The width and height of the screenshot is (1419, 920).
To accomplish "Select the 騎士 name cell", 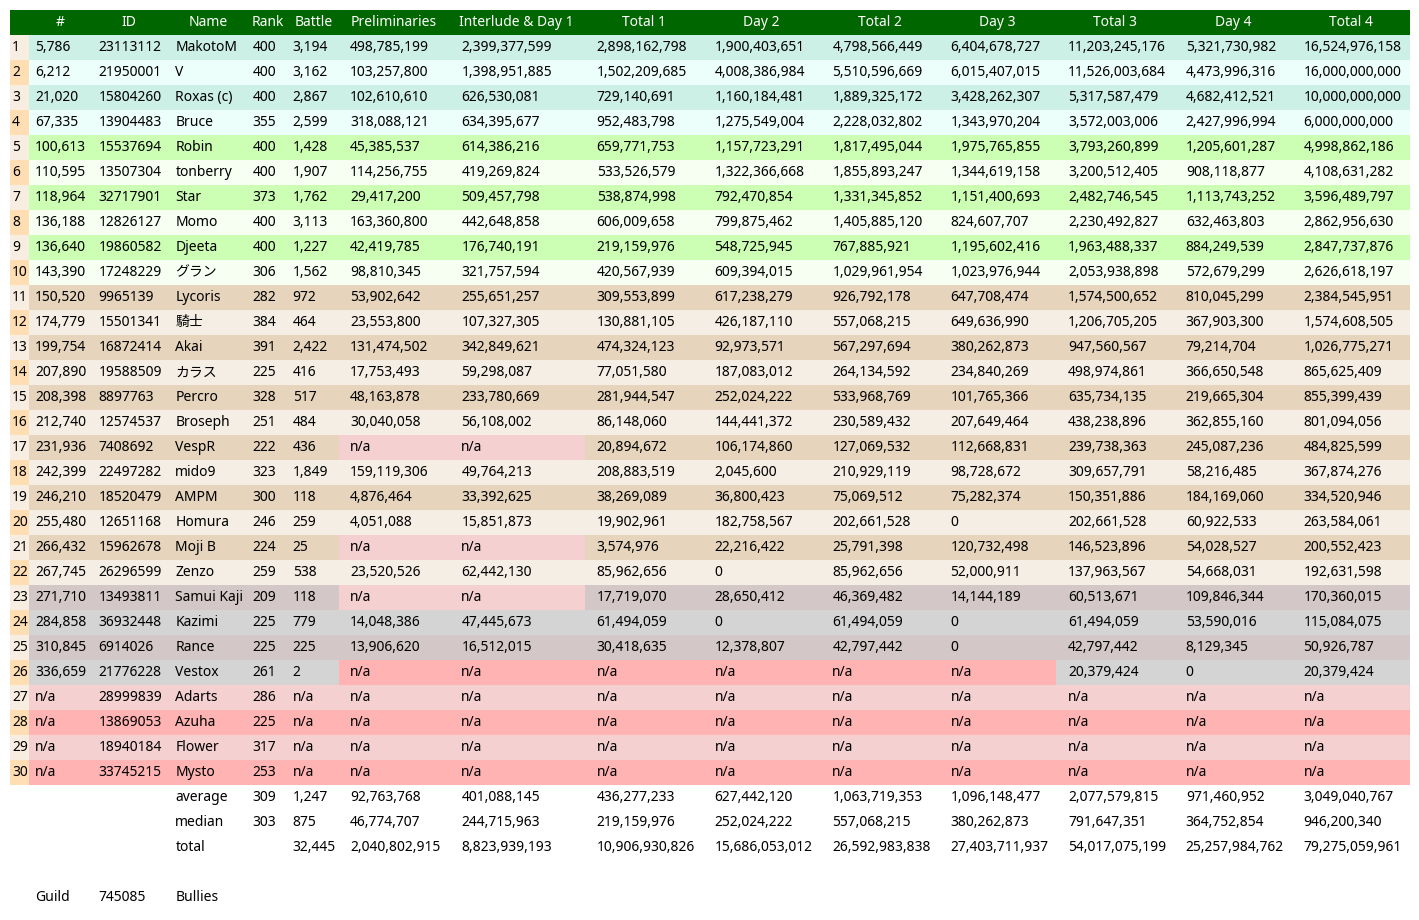I will (x=189, y=321).
